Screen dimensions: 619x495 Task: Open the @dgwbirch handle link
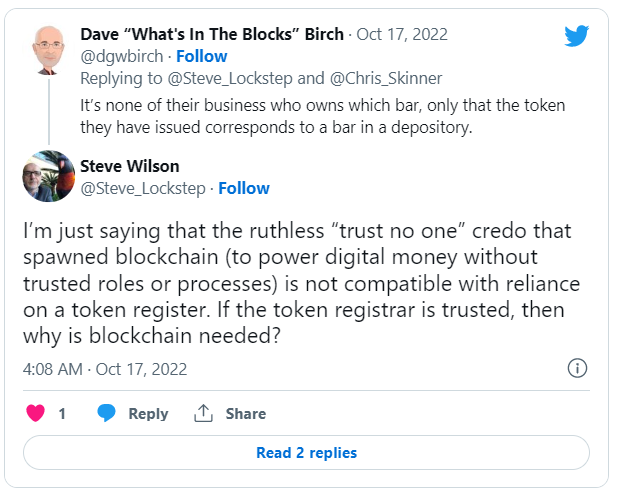tap(122, 56)
